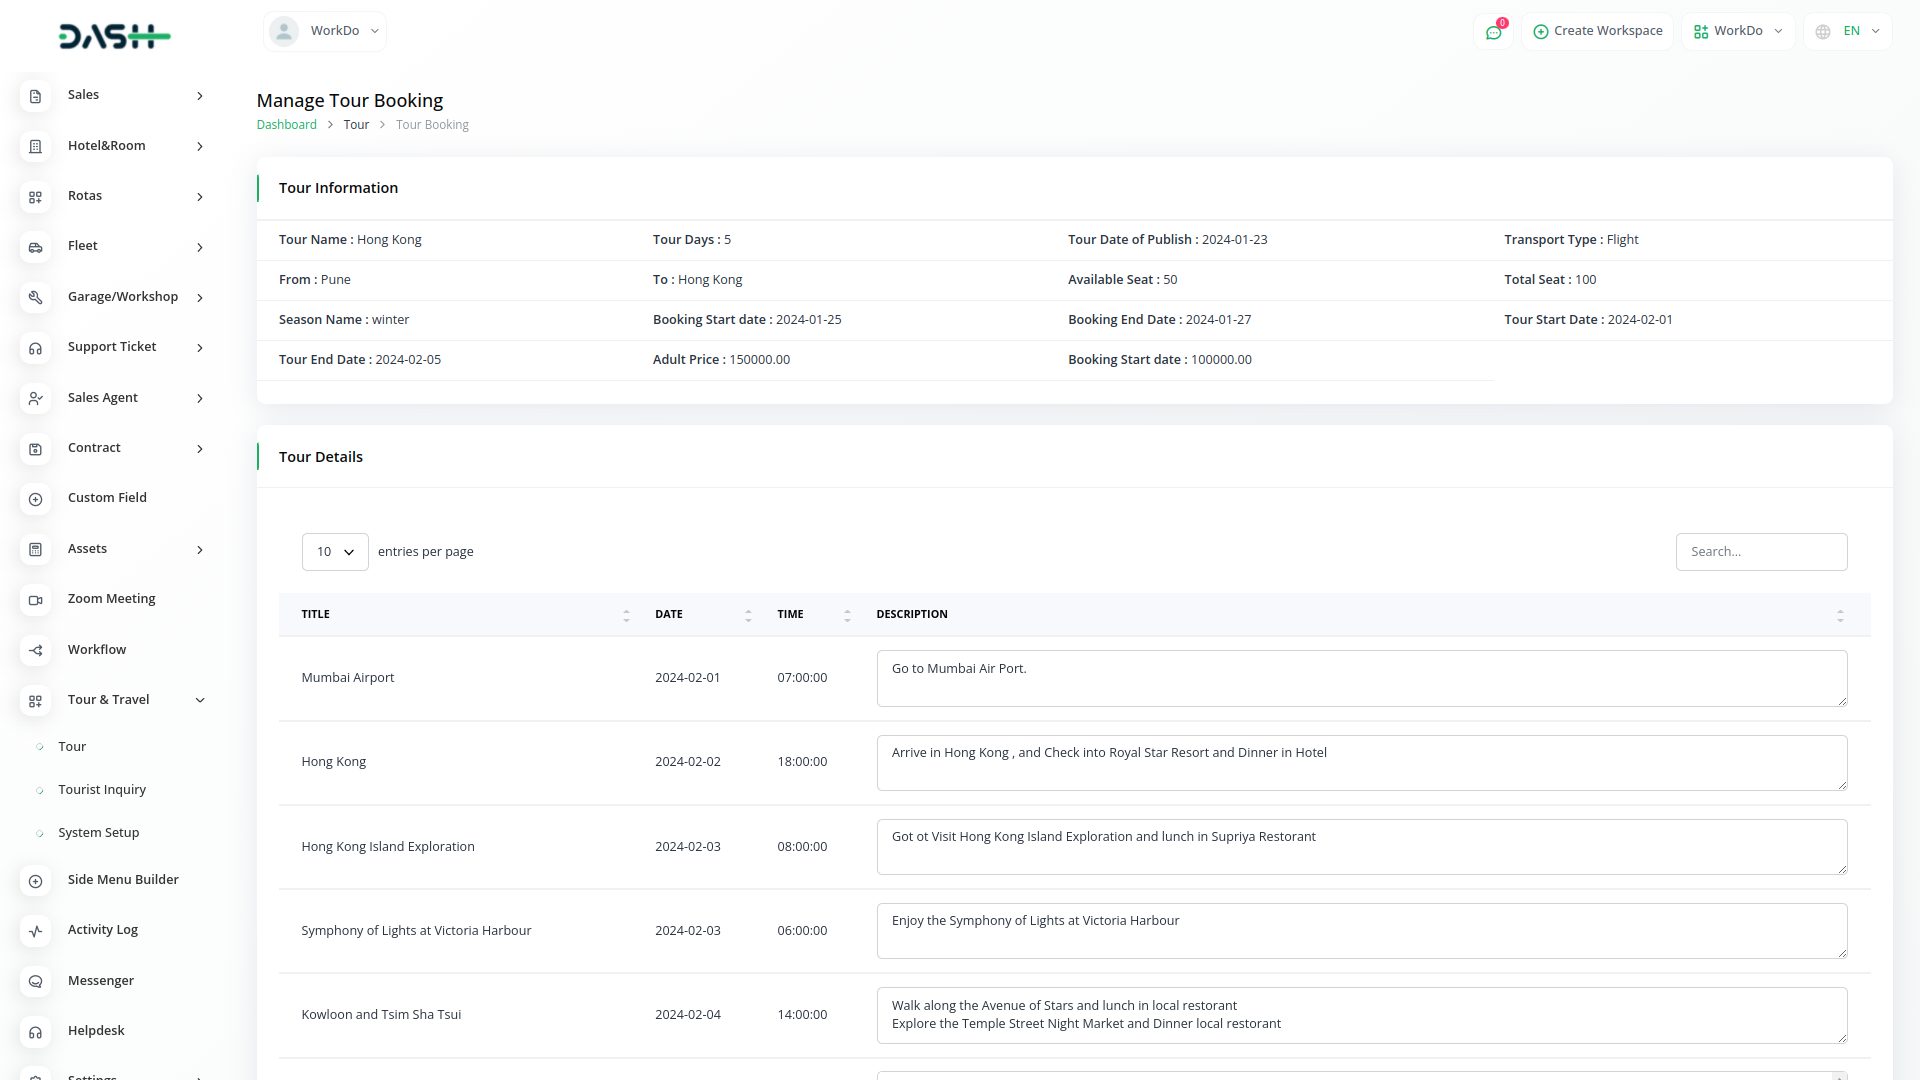Click the Zoom Meeting camera icon

tap(35, 600)
